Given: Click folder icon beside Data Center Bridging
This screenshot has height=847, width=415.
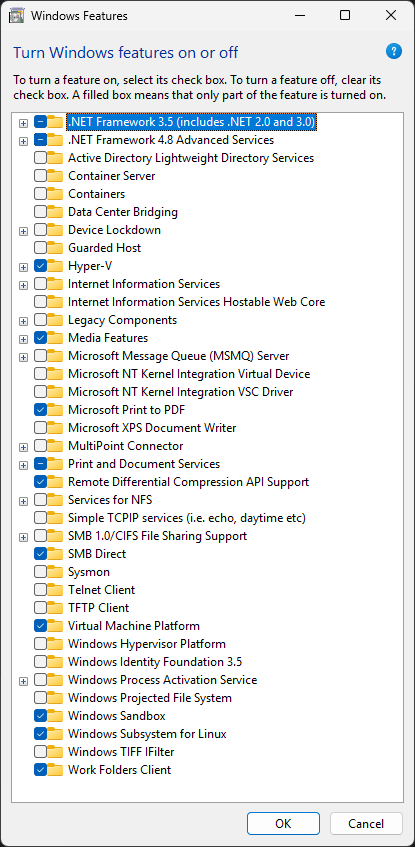Looking at the screenshot, I should pyautogui.click(x=55, y=212).
